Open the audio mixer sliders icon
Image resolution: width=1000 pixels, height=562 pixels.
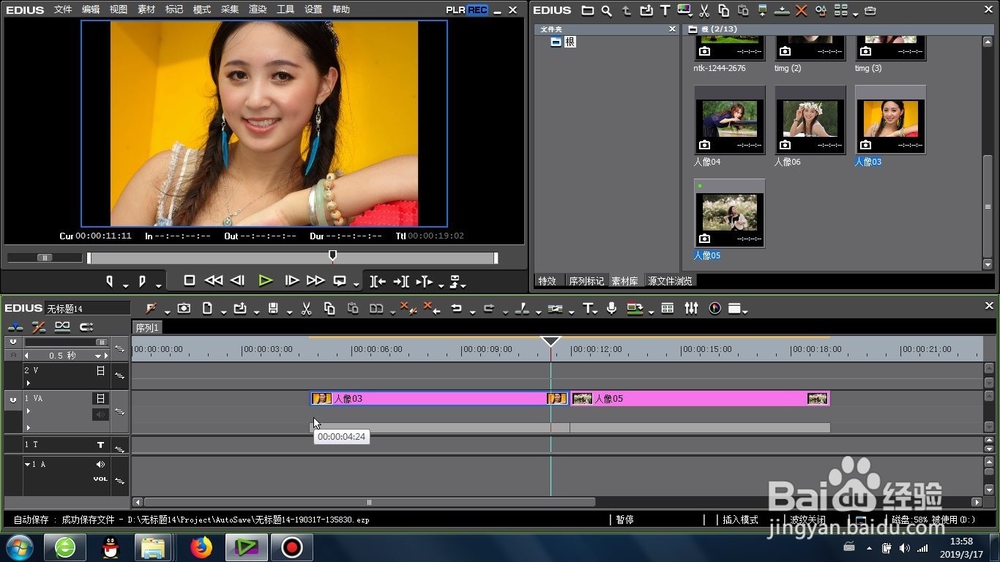coord(691,309)
